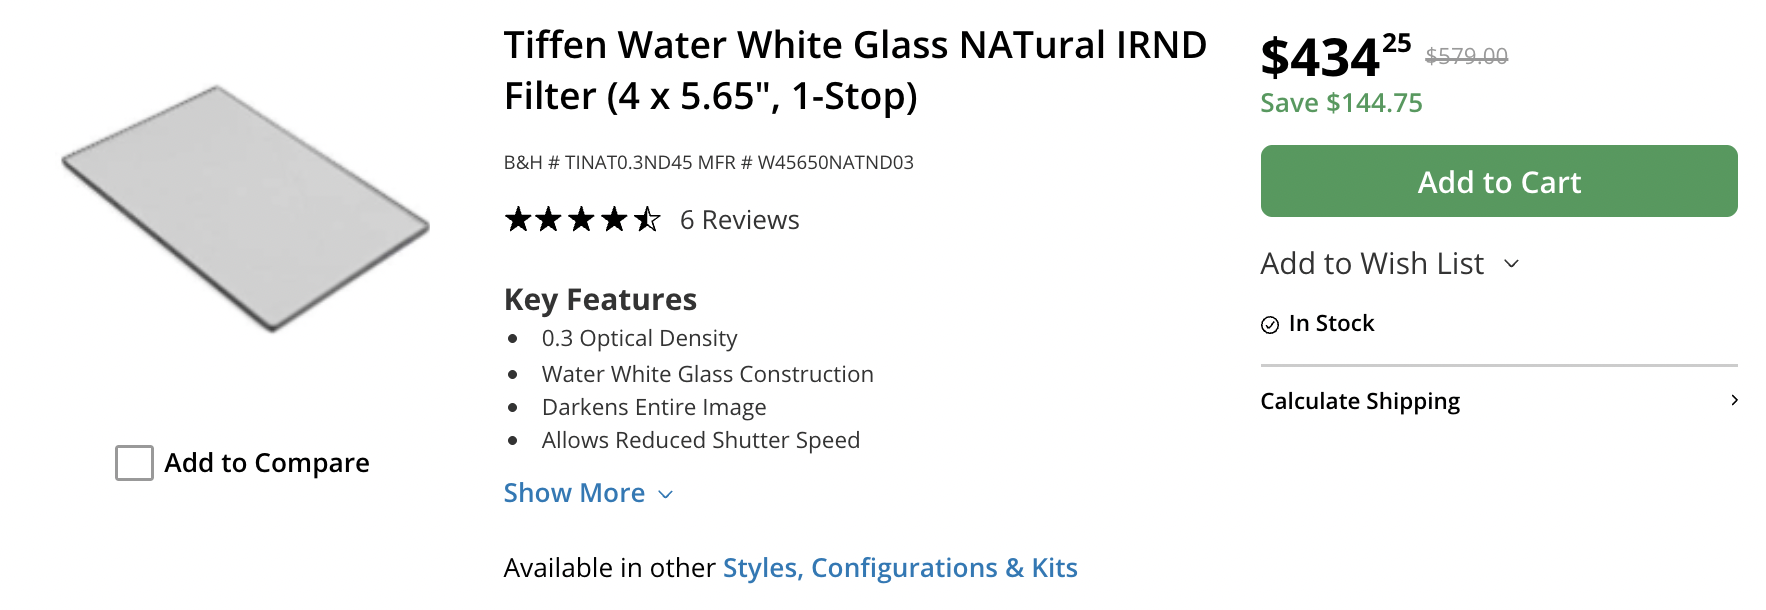1766x610 pixels.
Task: Open the 6 Reviews link
Action: [739, 220]
